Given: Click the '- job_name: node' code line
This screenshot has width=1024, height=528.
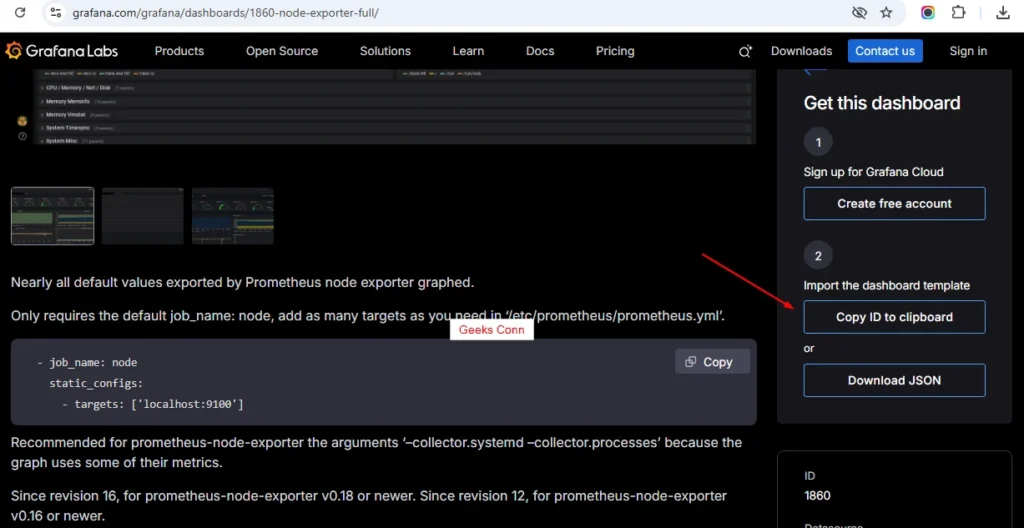Looking at the screenshot, I should click(87, 362).
